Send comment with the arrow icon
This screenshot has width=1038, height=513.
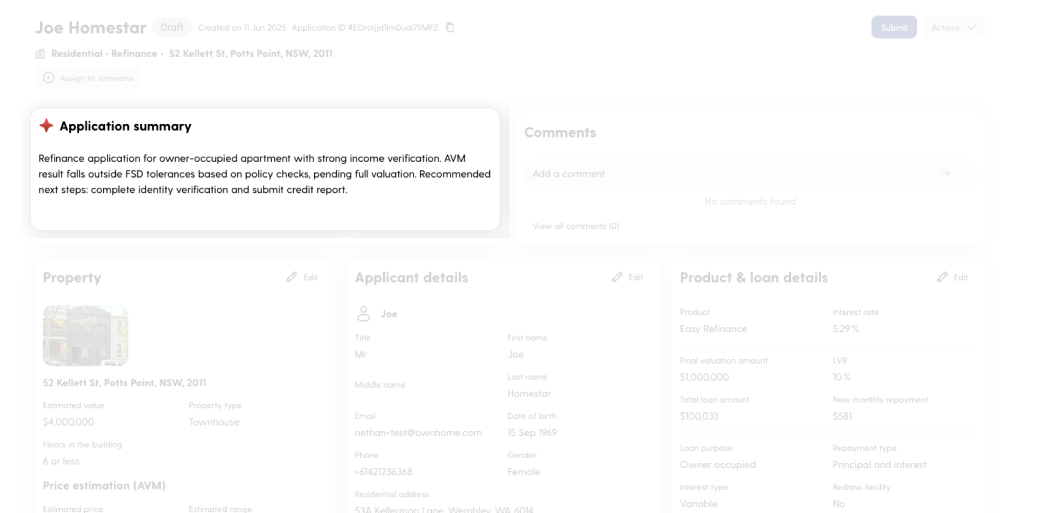click(945, 173)
